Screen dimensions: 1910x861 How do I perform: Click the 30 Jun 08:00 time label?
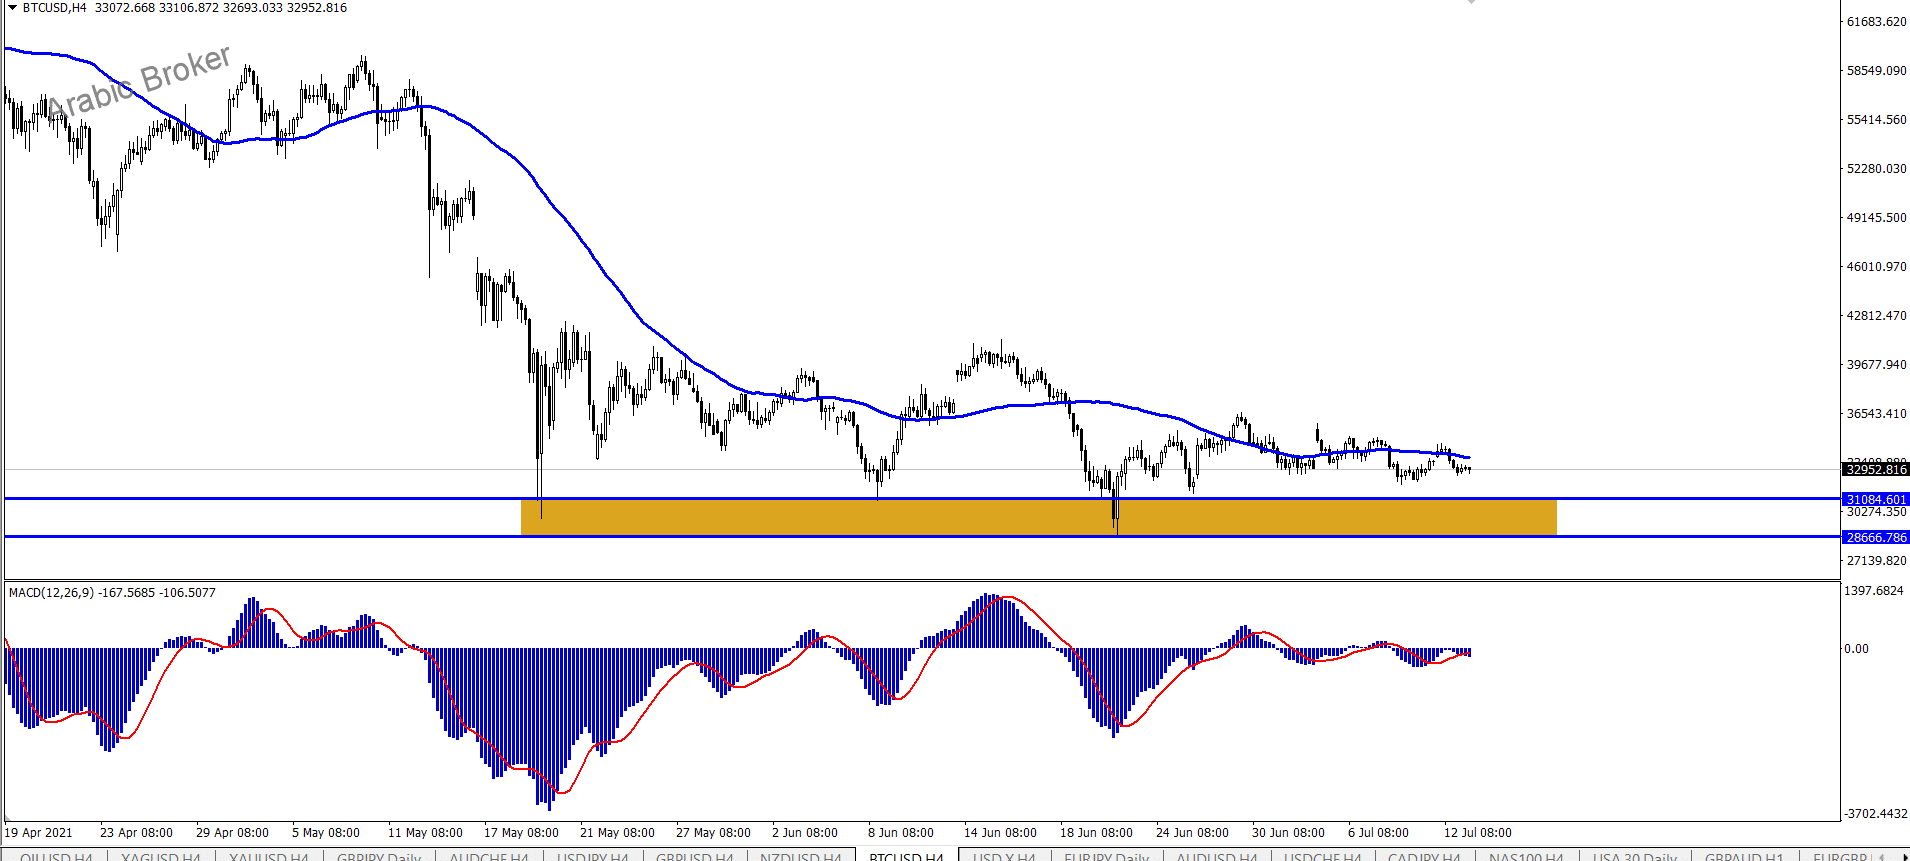[1288, 832]
